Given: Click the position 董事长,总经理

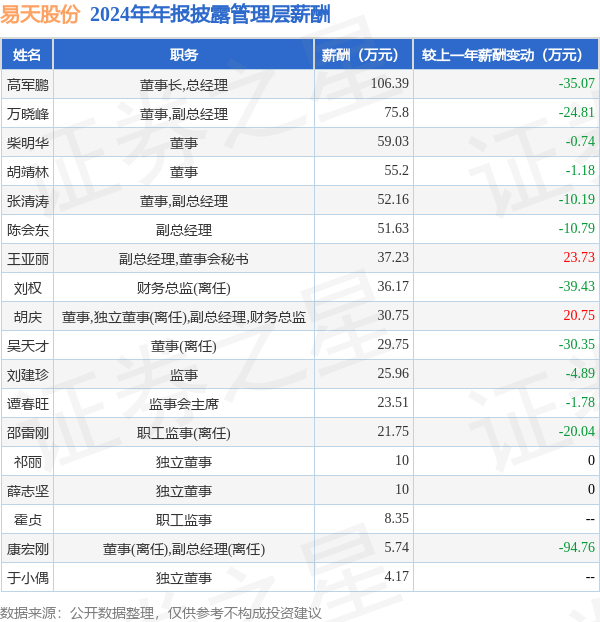Looking at the screenshot, I should point(184,85).
